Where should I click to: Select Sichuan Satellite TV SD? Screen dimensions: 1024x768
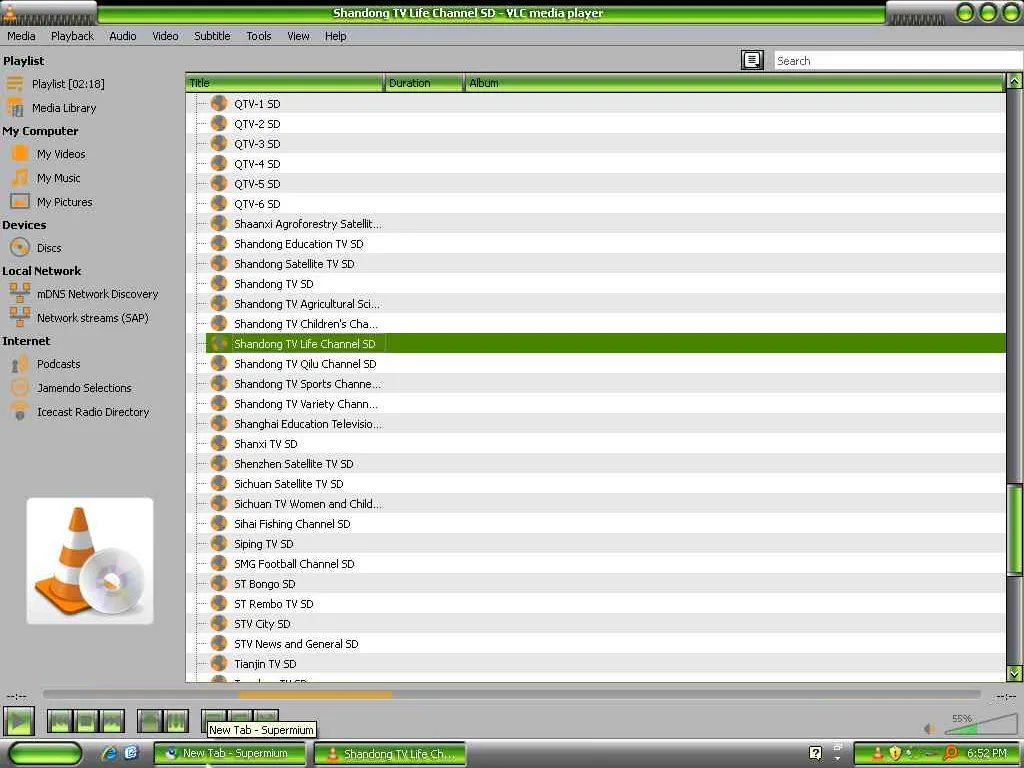pyautogui.click(x=288, y=484)
